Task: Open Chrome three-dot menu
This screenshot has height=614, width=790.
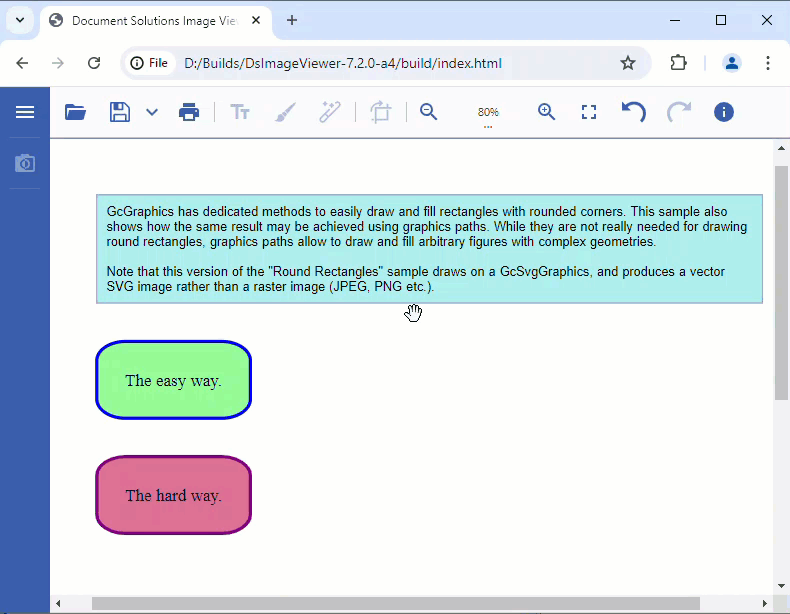Action: coord(768,63)
